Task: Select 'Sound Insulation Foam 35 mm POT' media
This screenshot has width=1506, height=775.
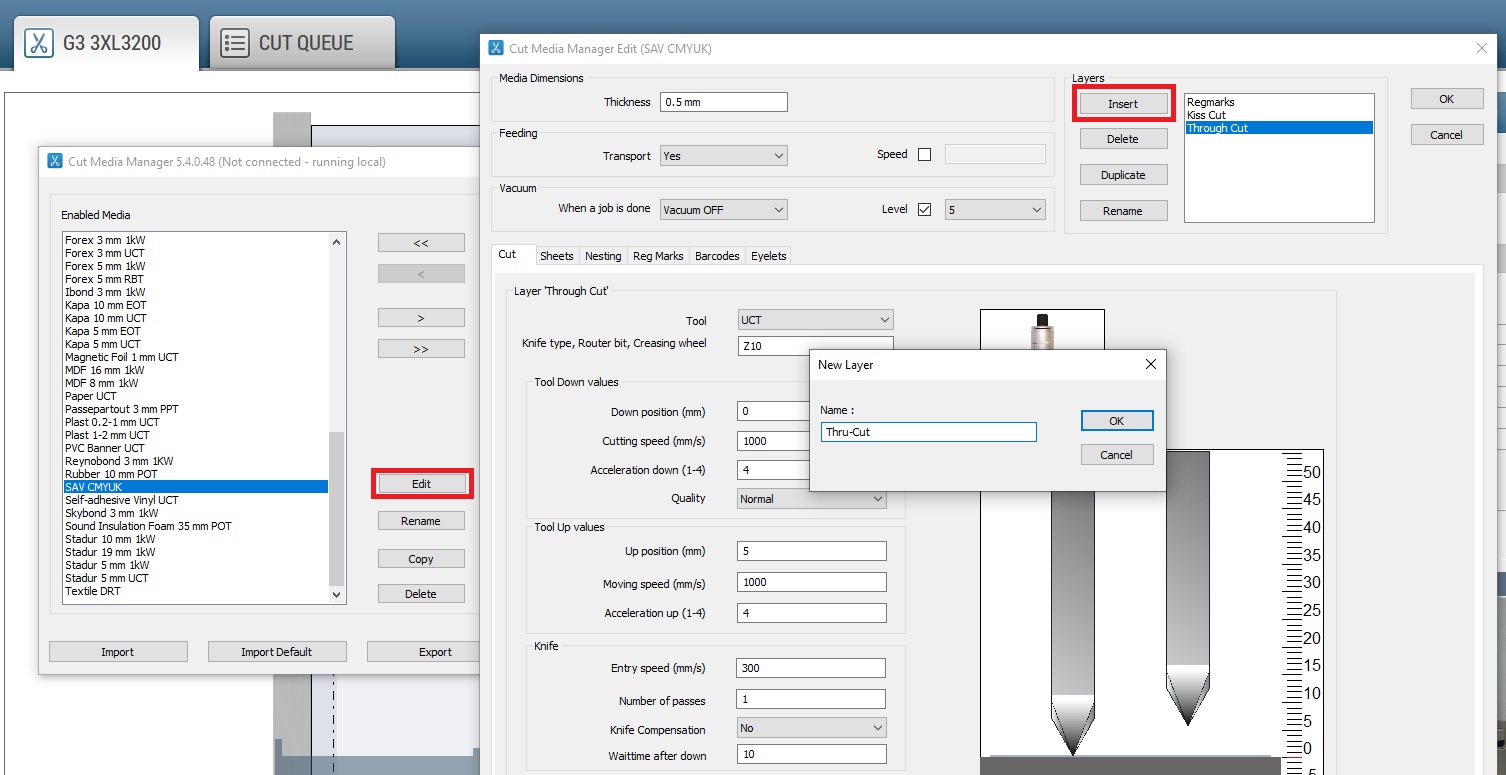Action: point(196,526)
